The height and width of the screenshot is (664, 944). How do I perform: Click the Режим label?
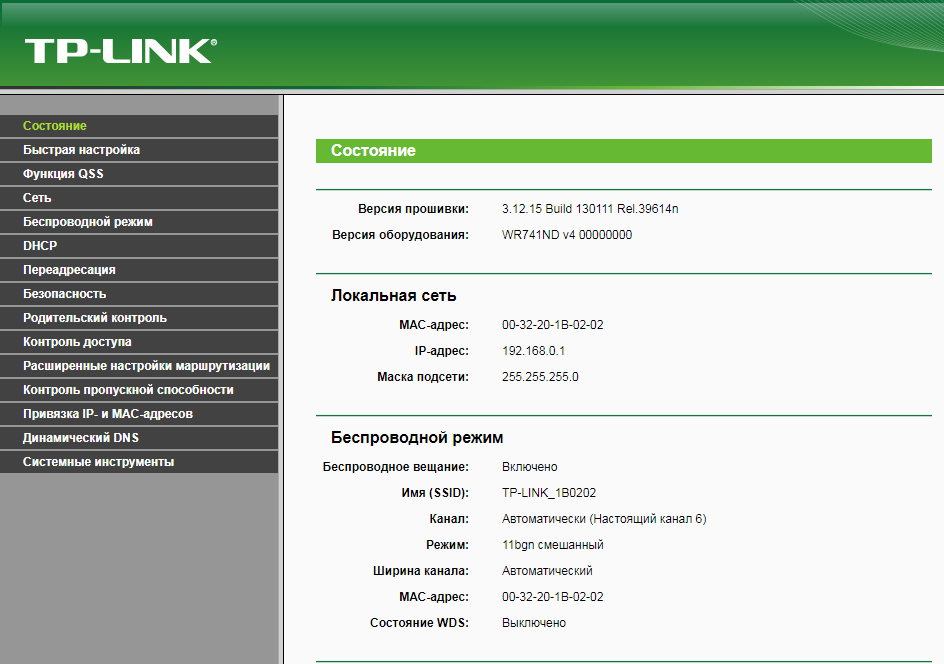[x=447, y=545]
